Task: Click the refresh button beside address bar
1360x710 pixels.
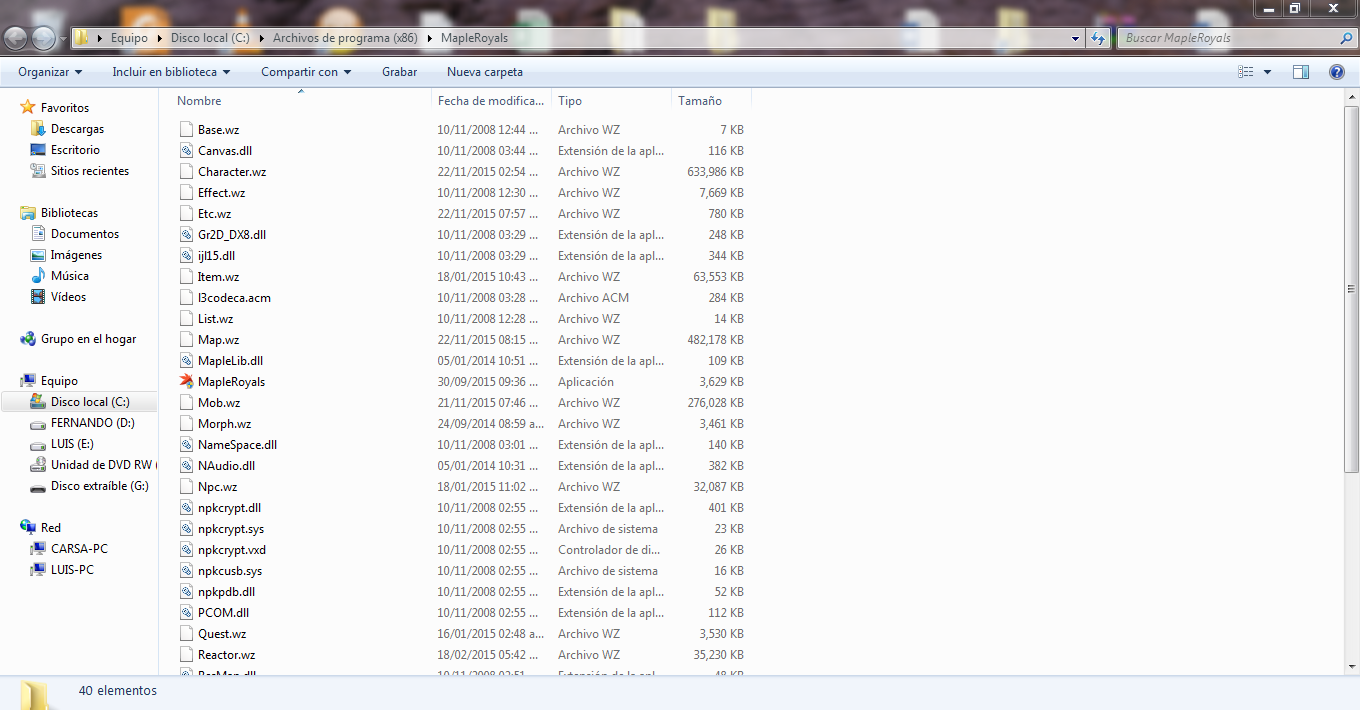Action: tap(1099, 38)
